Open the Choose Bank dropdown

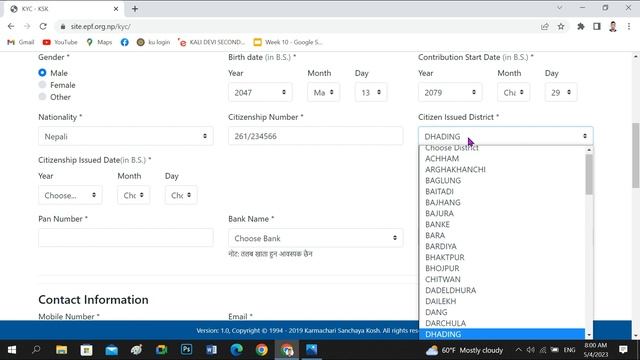(x=316, y=238)
